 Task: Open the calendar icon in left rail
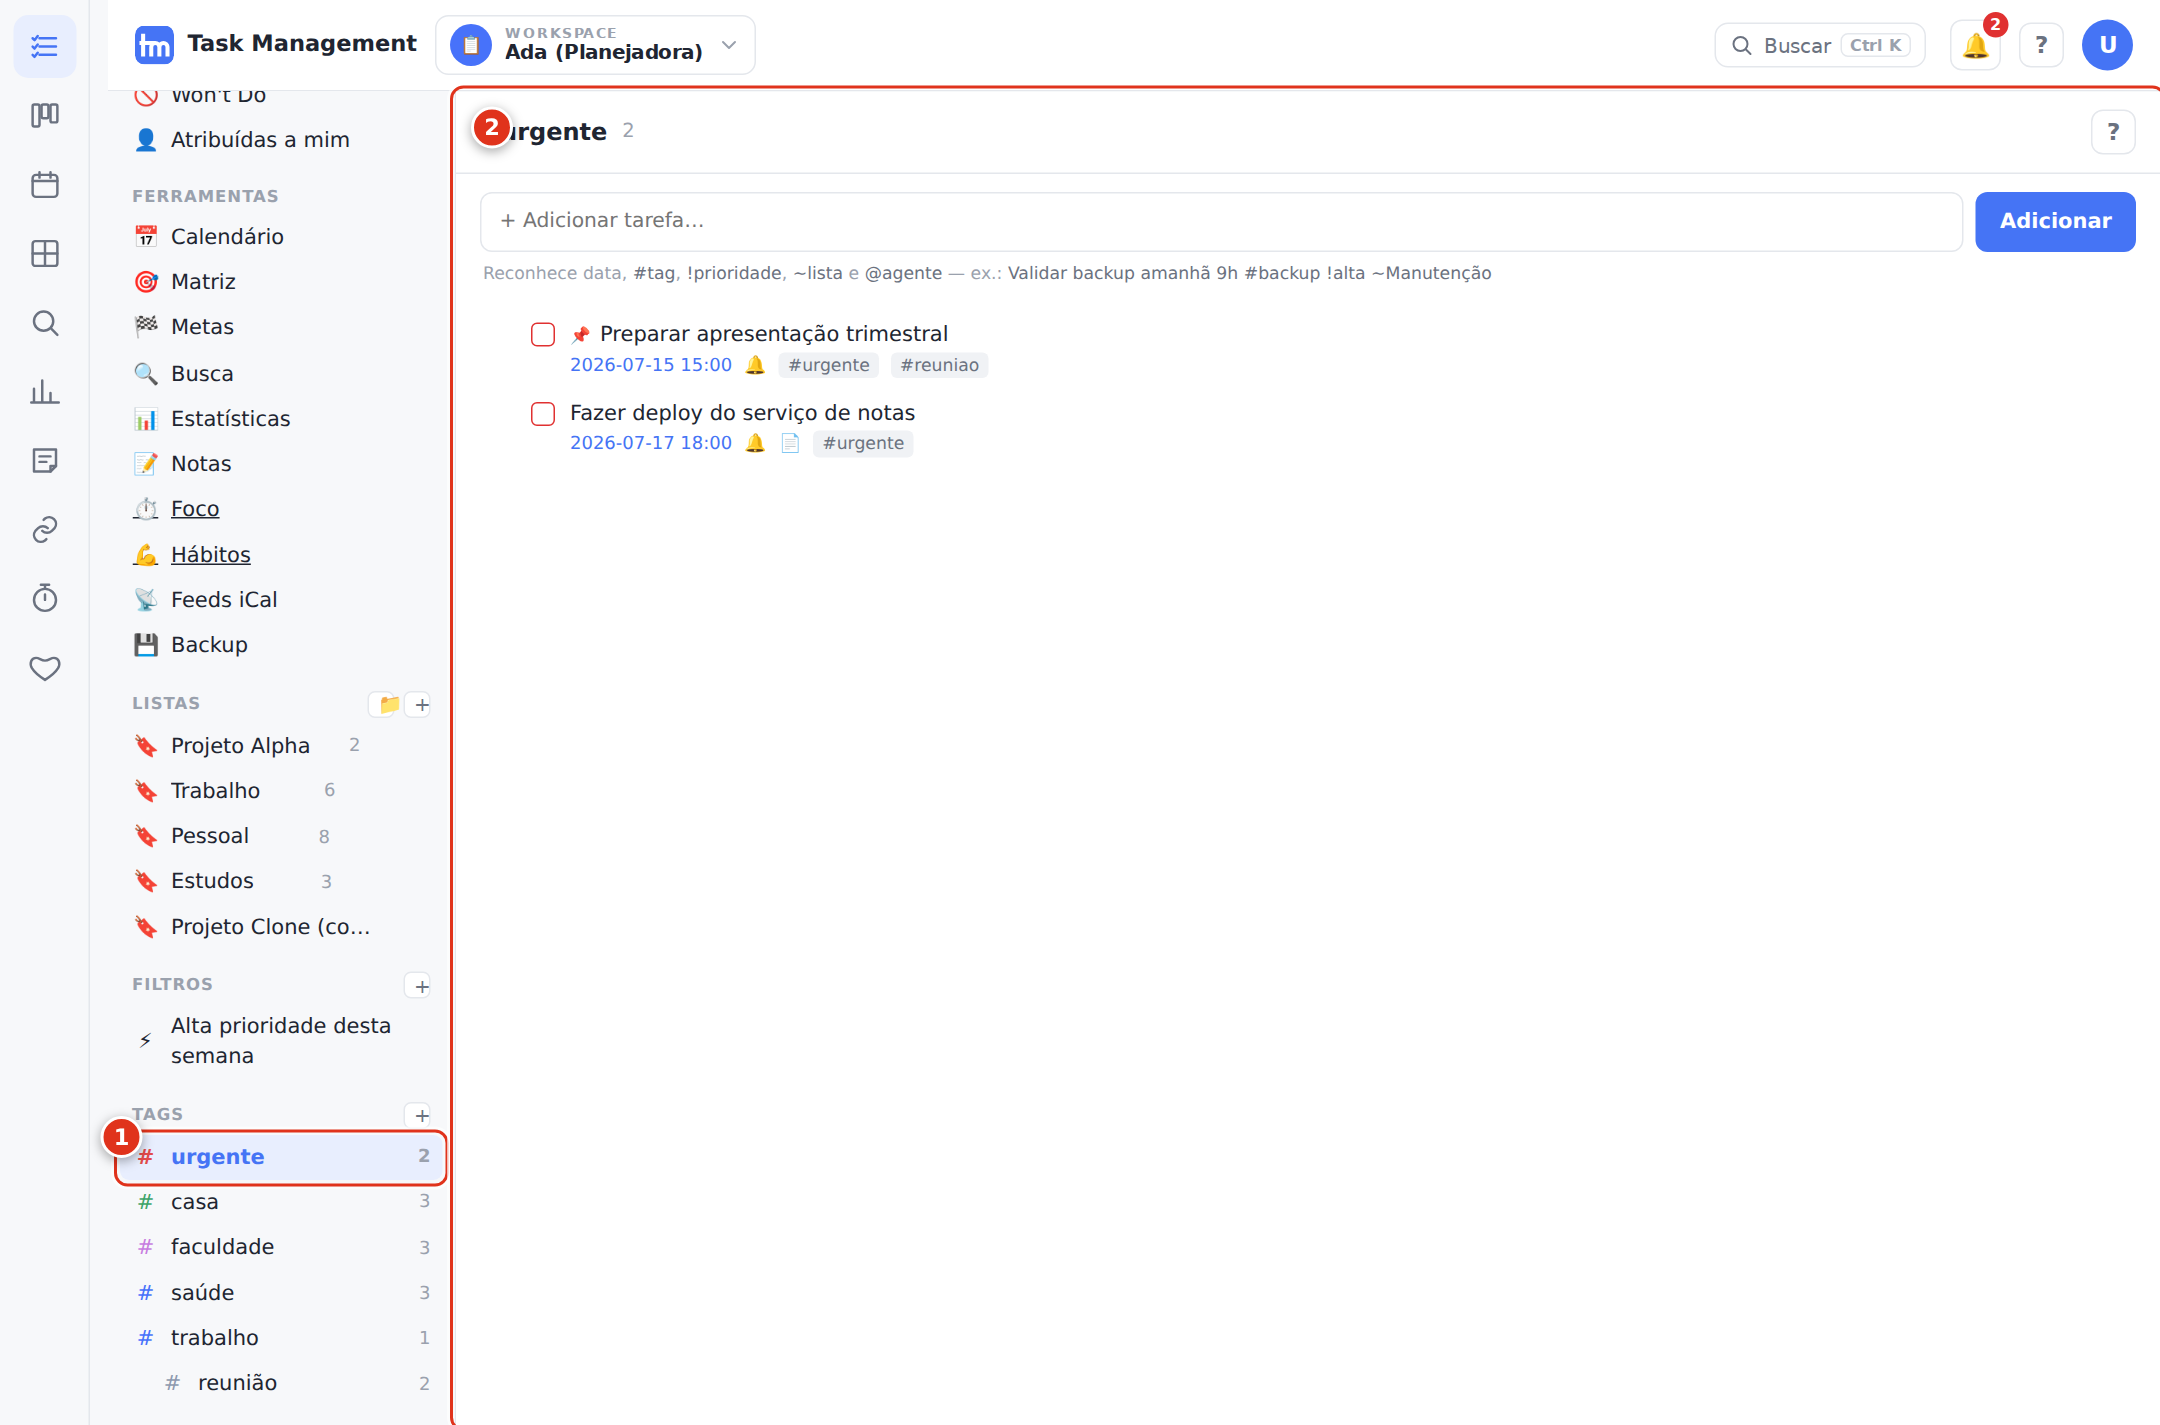pyautogui.click(x=45, y=185)
